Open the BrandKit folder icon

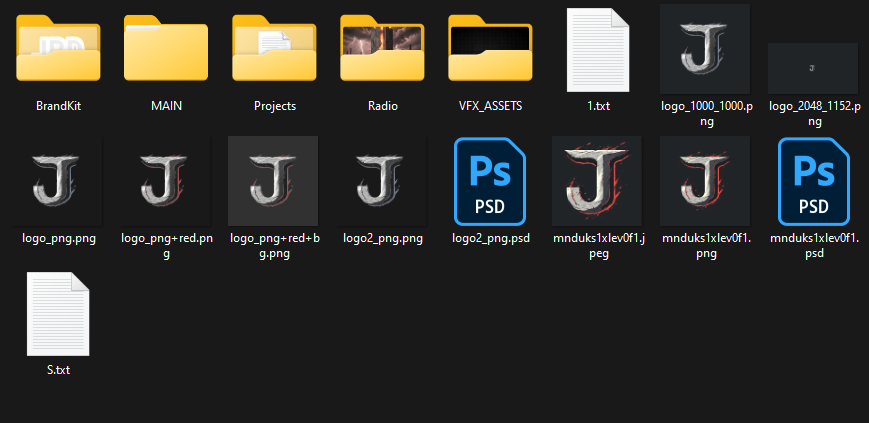[x=58, y=48]
